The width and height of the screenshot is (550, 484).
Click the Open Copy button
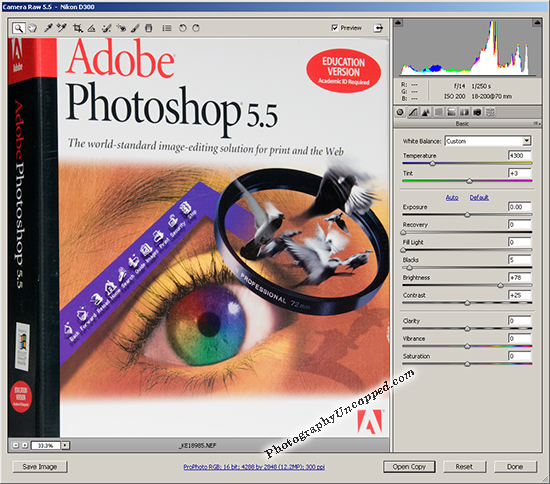(409, 467)
